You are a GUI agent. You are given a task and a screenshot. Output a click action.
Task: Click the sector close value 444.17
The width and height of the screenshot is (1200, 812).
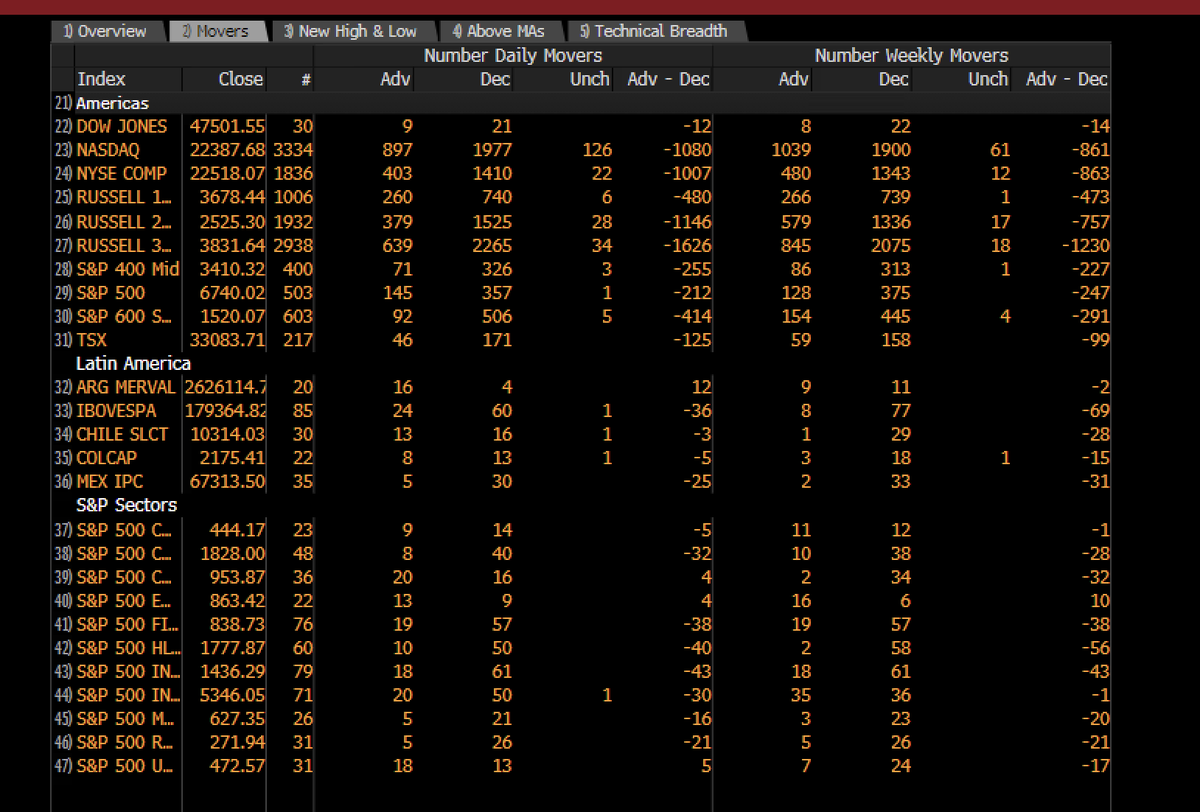[x=238, y=530]
